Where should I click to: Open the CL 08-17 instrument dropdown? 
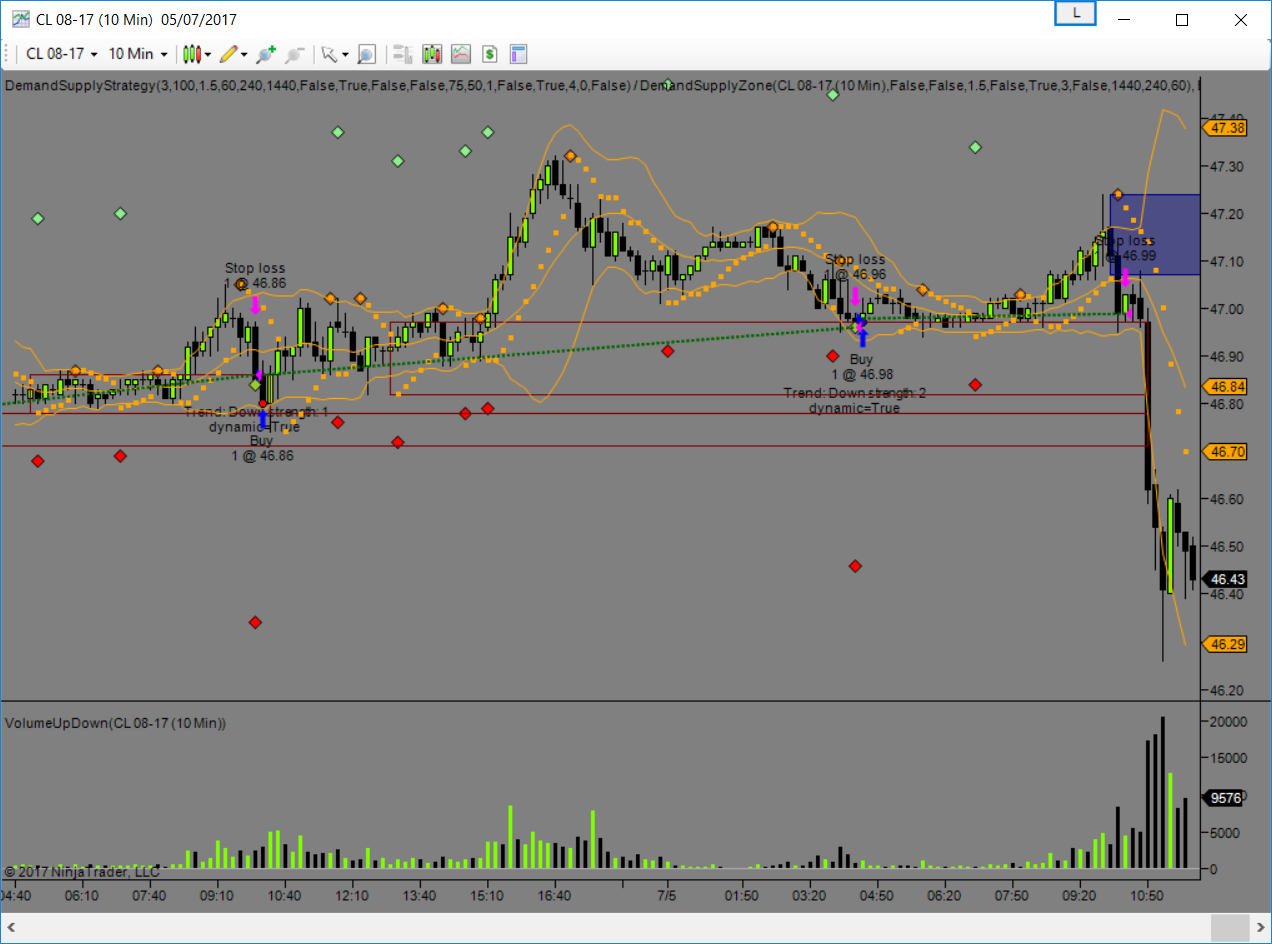click(x=61, y=54)
